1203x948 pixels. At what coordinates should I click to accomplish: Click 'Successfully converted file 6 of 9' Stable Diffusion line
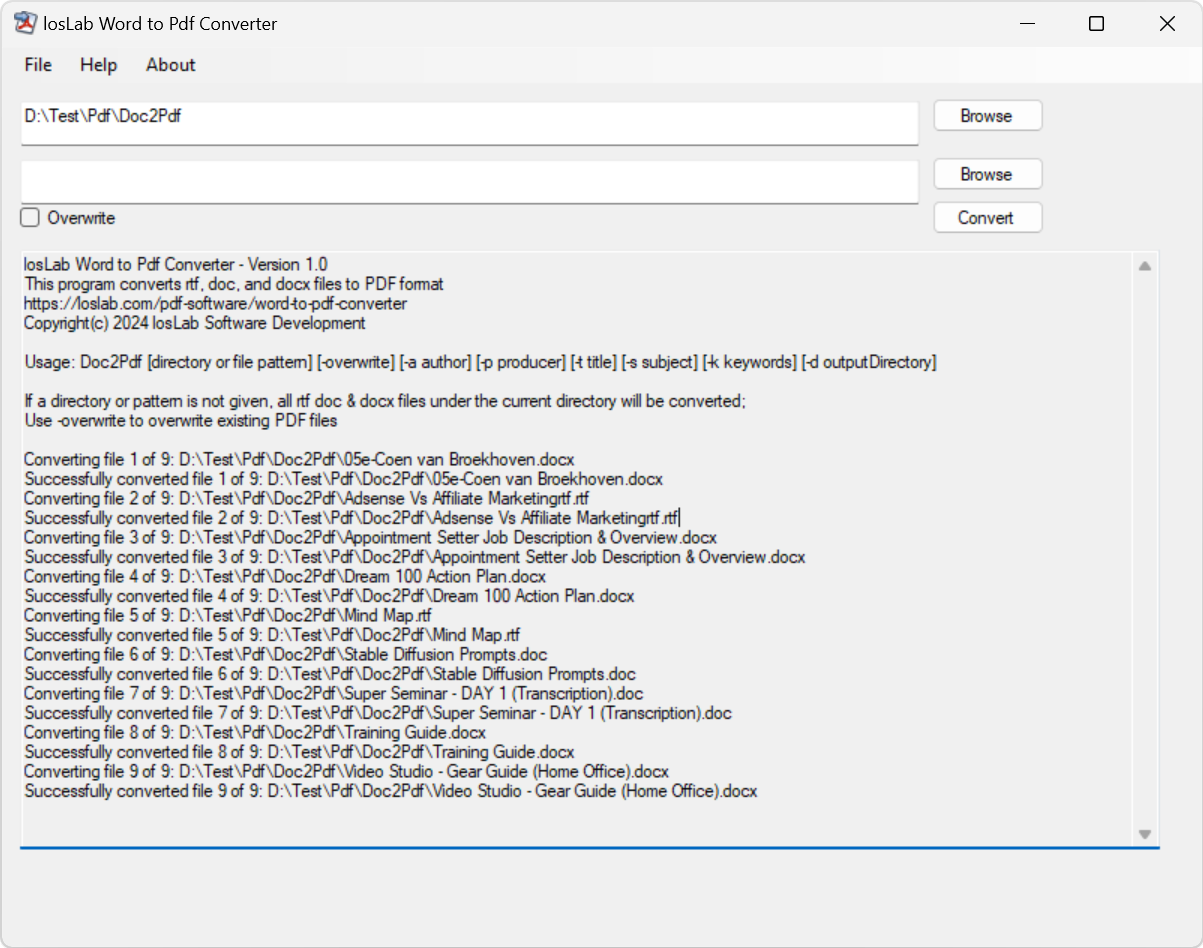coord(330,674)
